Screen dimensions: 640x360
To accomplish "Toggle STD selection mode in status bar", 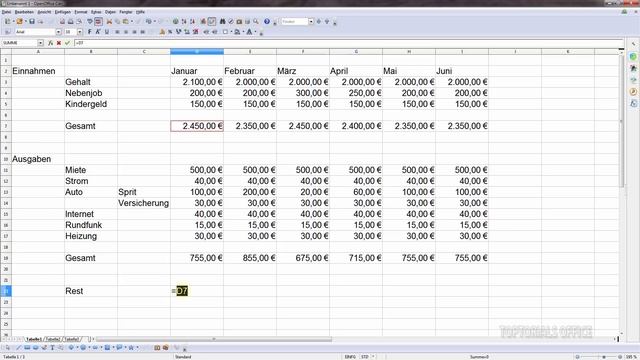I will point(364,357).
